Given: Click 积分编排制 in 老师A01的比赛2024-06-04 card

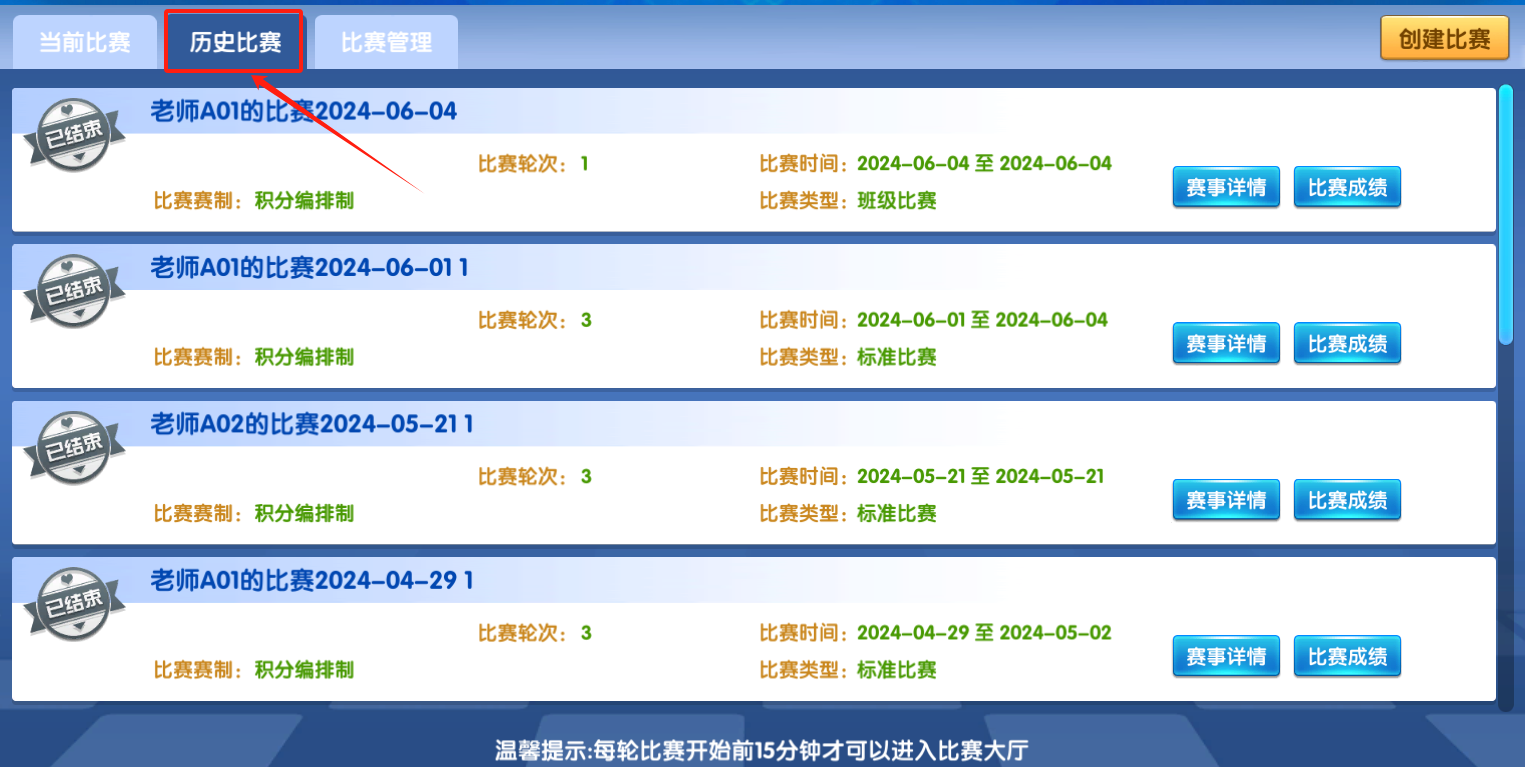Looking at the screenshot, I should click(304, 201).
